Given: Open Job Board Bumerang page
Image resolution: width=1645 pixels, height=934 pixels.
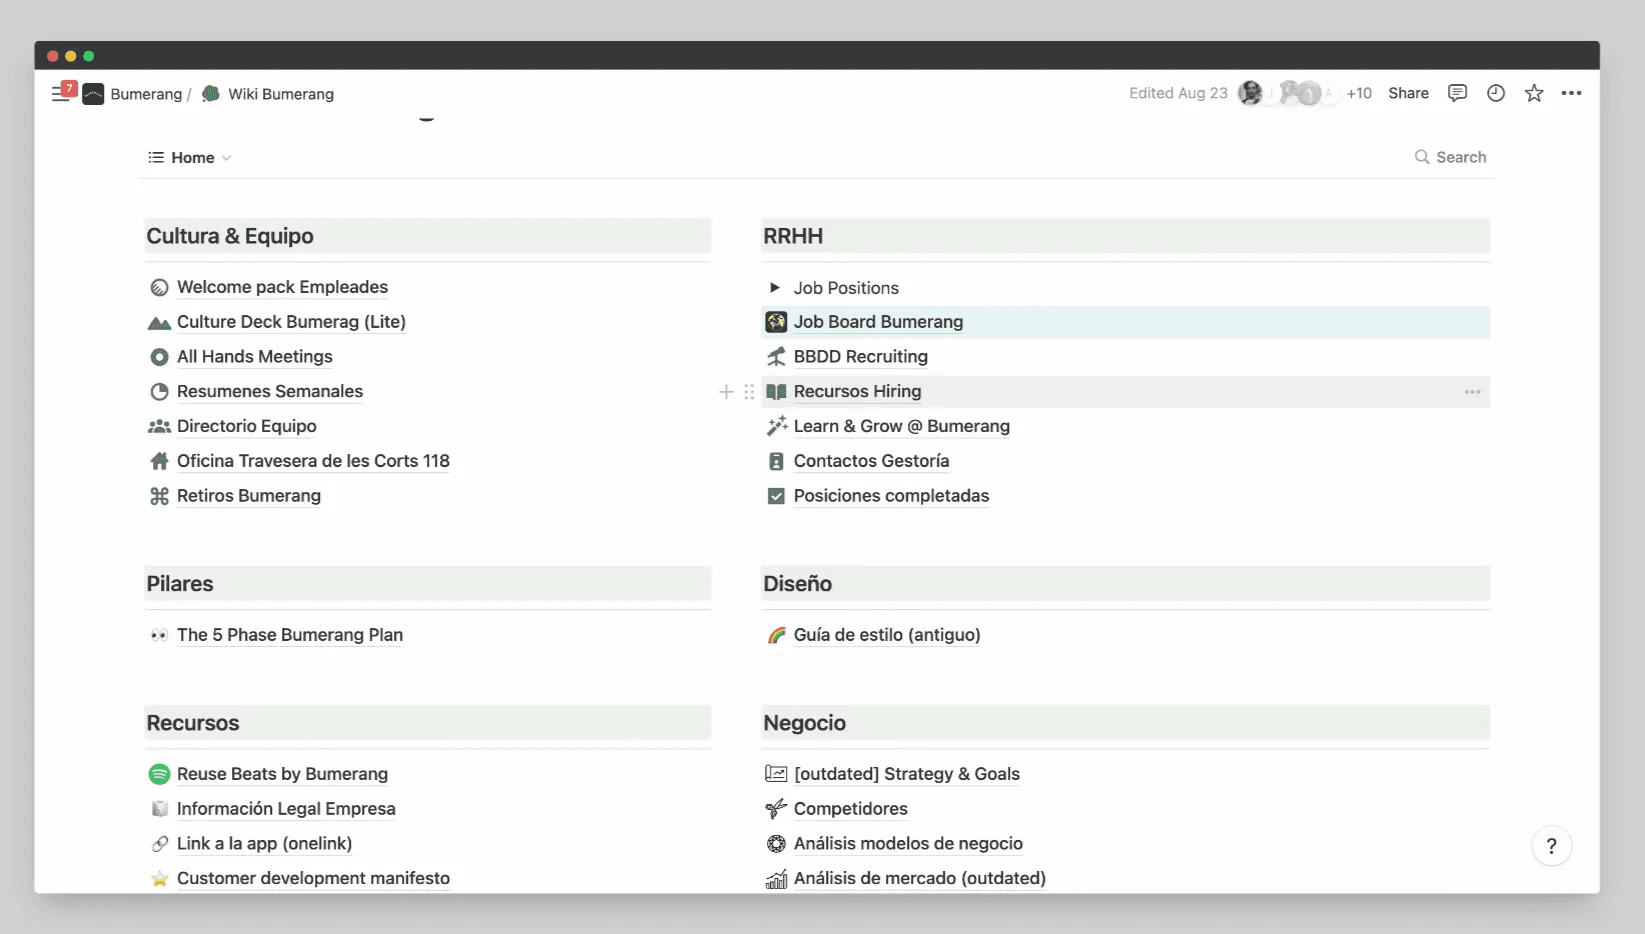Looking at the screenshot, I should coord(878,322).
